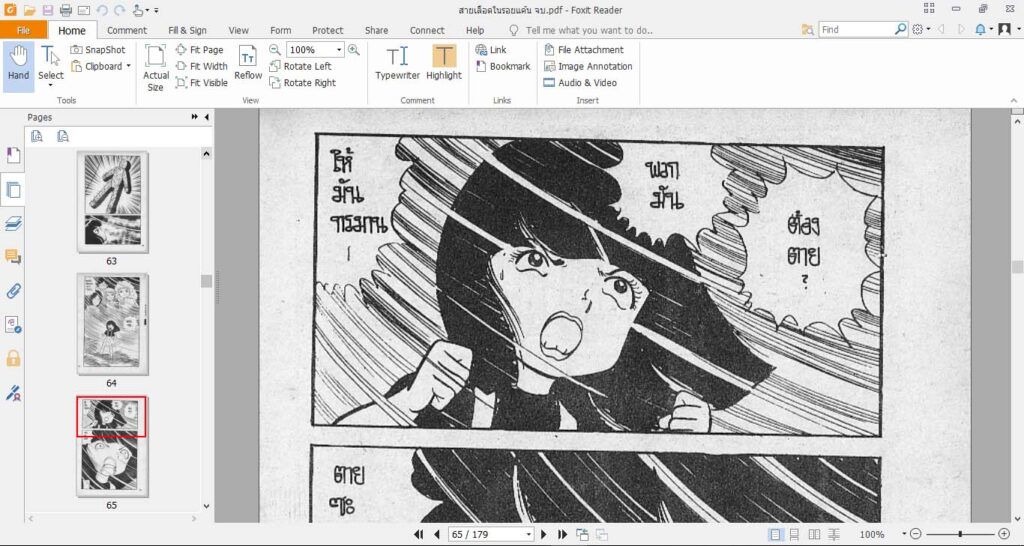Screen dimensions: 1024x546
Task: Enable Reflow mode
Action: click(x=248, y=63)
